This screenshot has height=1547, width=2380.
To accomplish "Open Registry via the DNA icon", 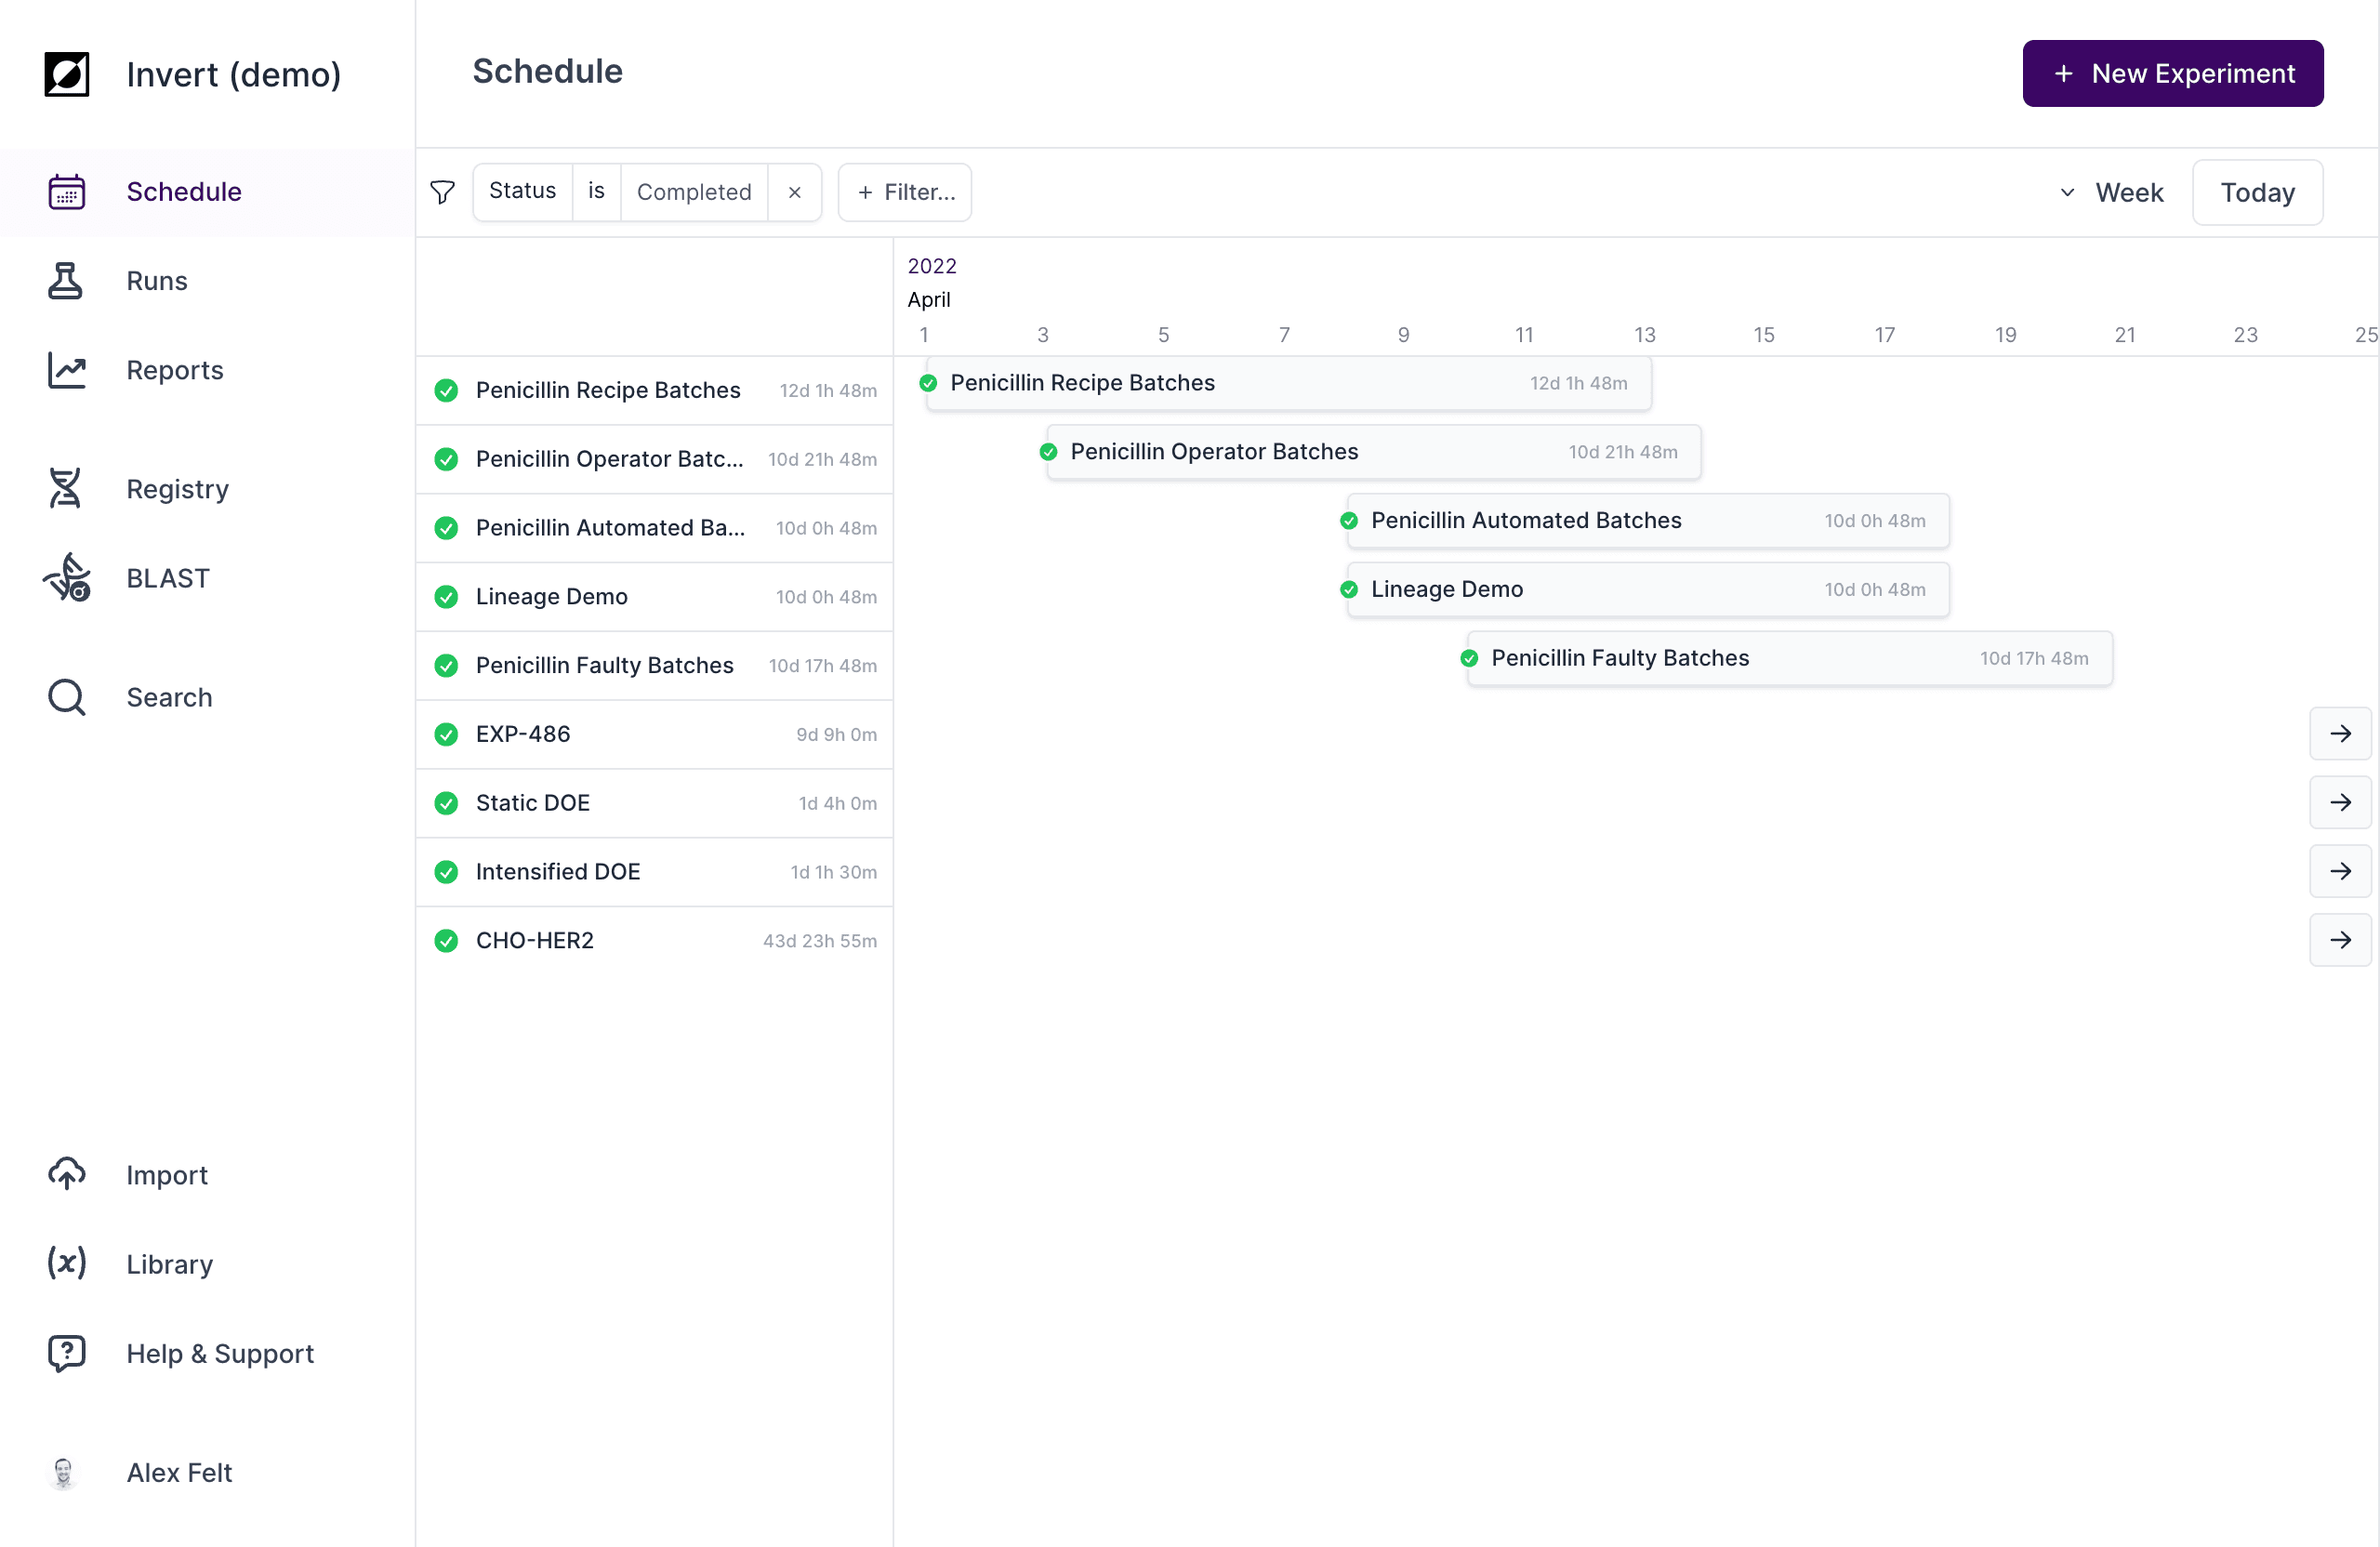I will 66,489.
